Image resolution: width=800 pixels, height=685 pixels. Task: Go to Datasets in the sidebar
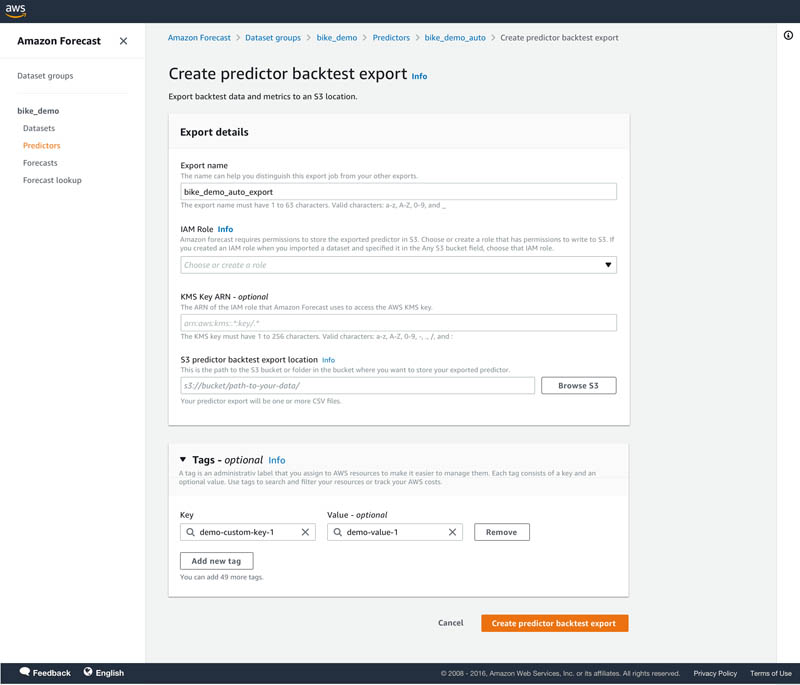point(39,128)
